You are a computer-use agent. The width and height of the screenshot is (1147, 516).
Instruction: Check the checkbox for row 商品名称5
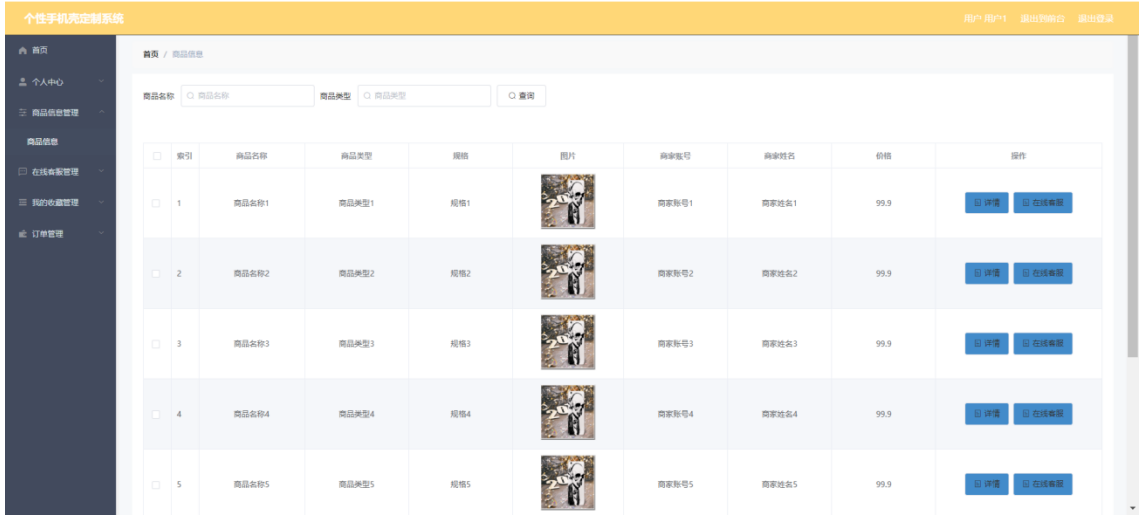(x=157, y=485)
